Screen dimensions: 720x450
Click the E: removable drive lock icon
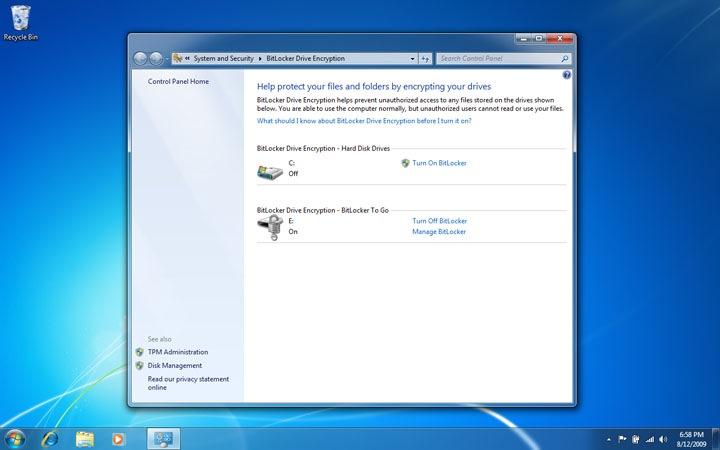[270, 228]
